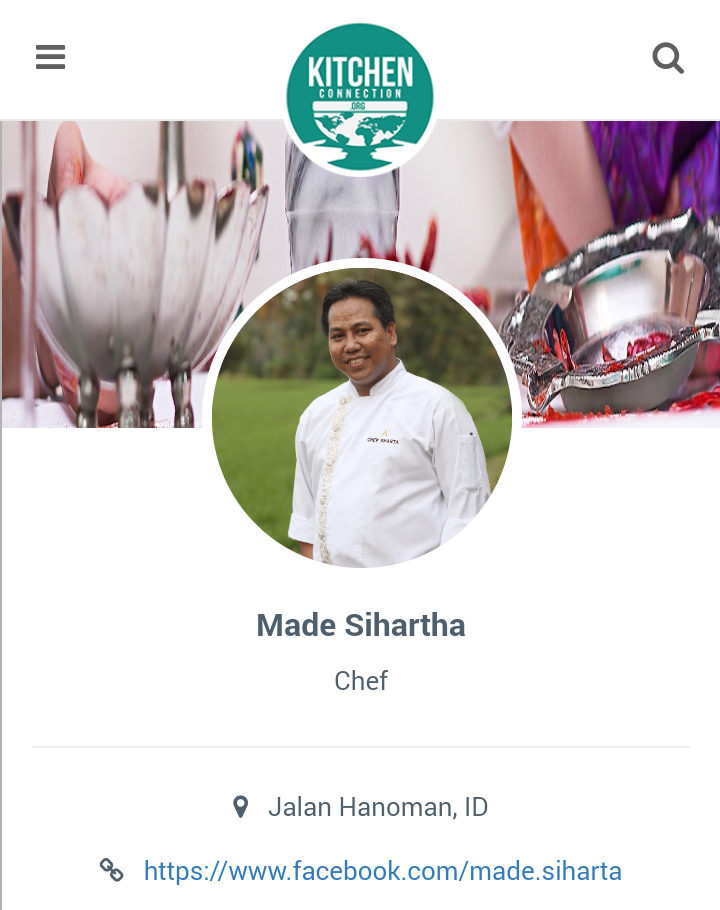The image size is (720, 910).
Task: Open the facebook.com/made.siharta link
Action: (x=383, y=871)
